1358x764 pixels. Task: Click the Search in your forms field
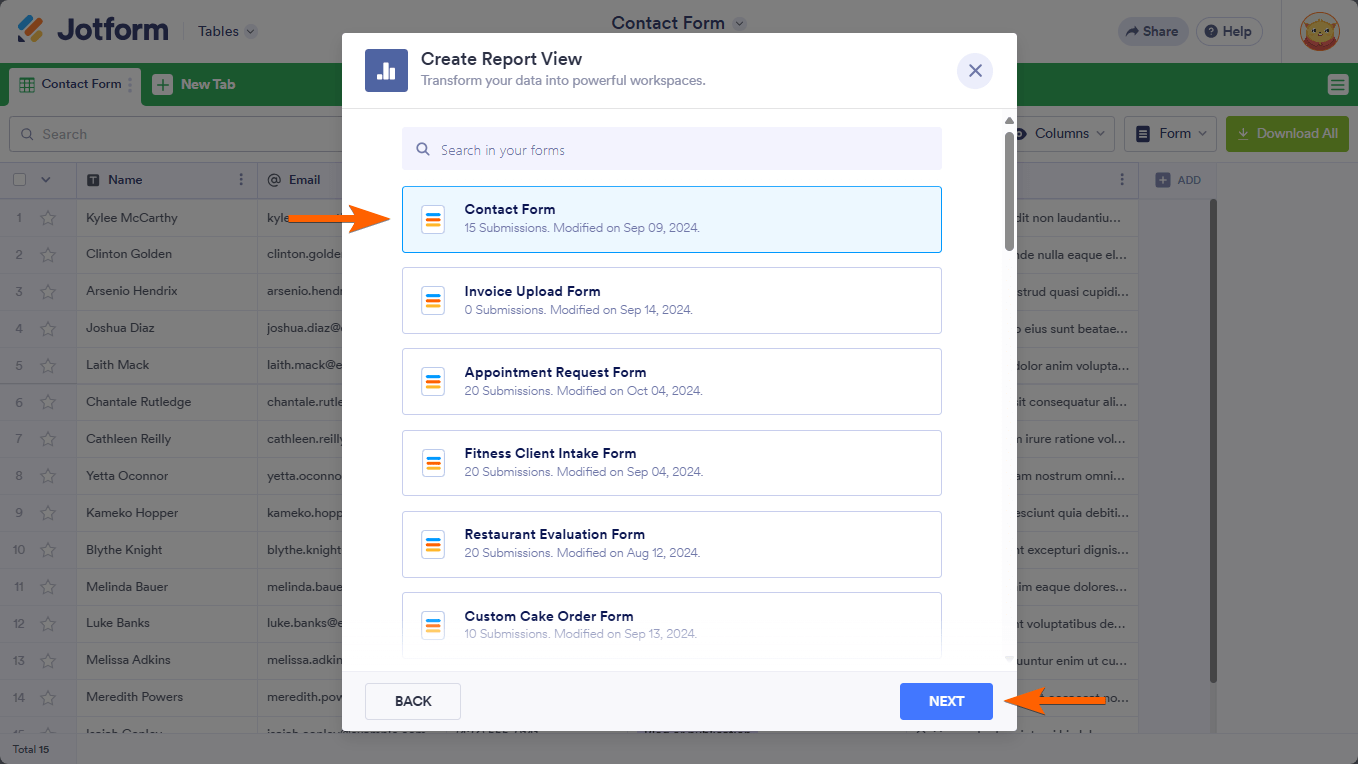(671, 150)
